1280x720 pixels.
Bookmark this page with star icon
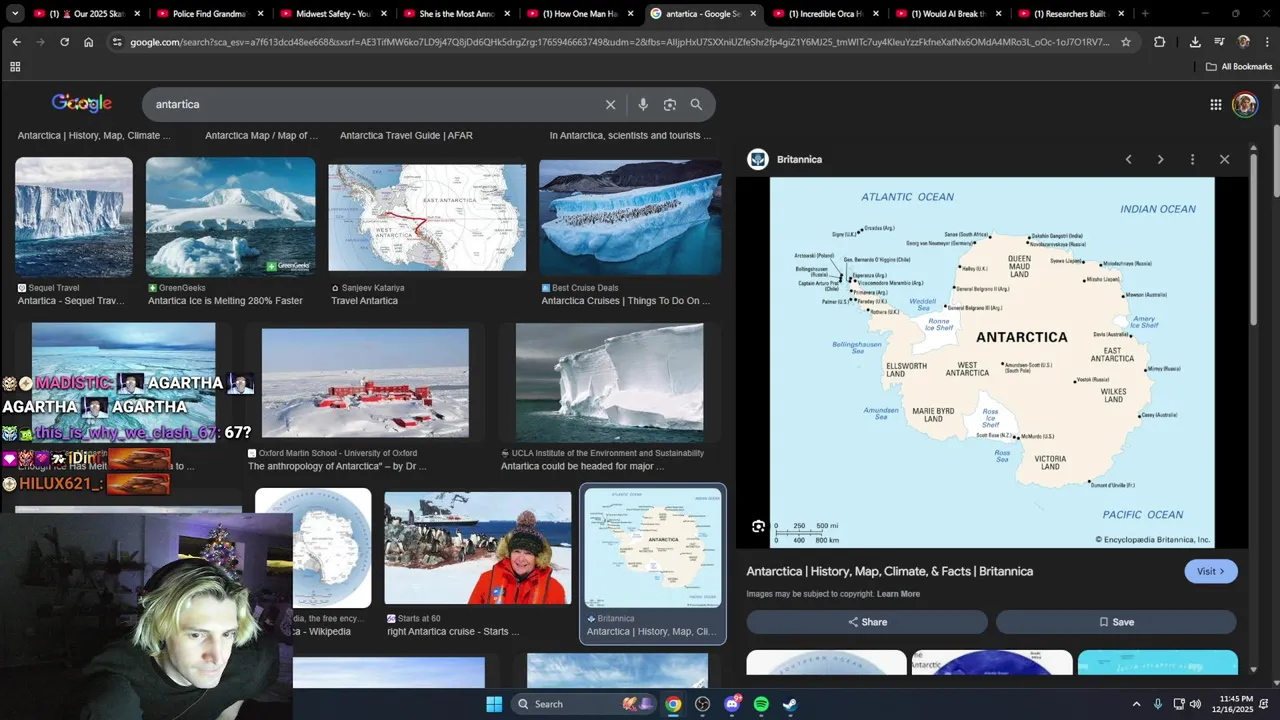(x=1126, y=42)
